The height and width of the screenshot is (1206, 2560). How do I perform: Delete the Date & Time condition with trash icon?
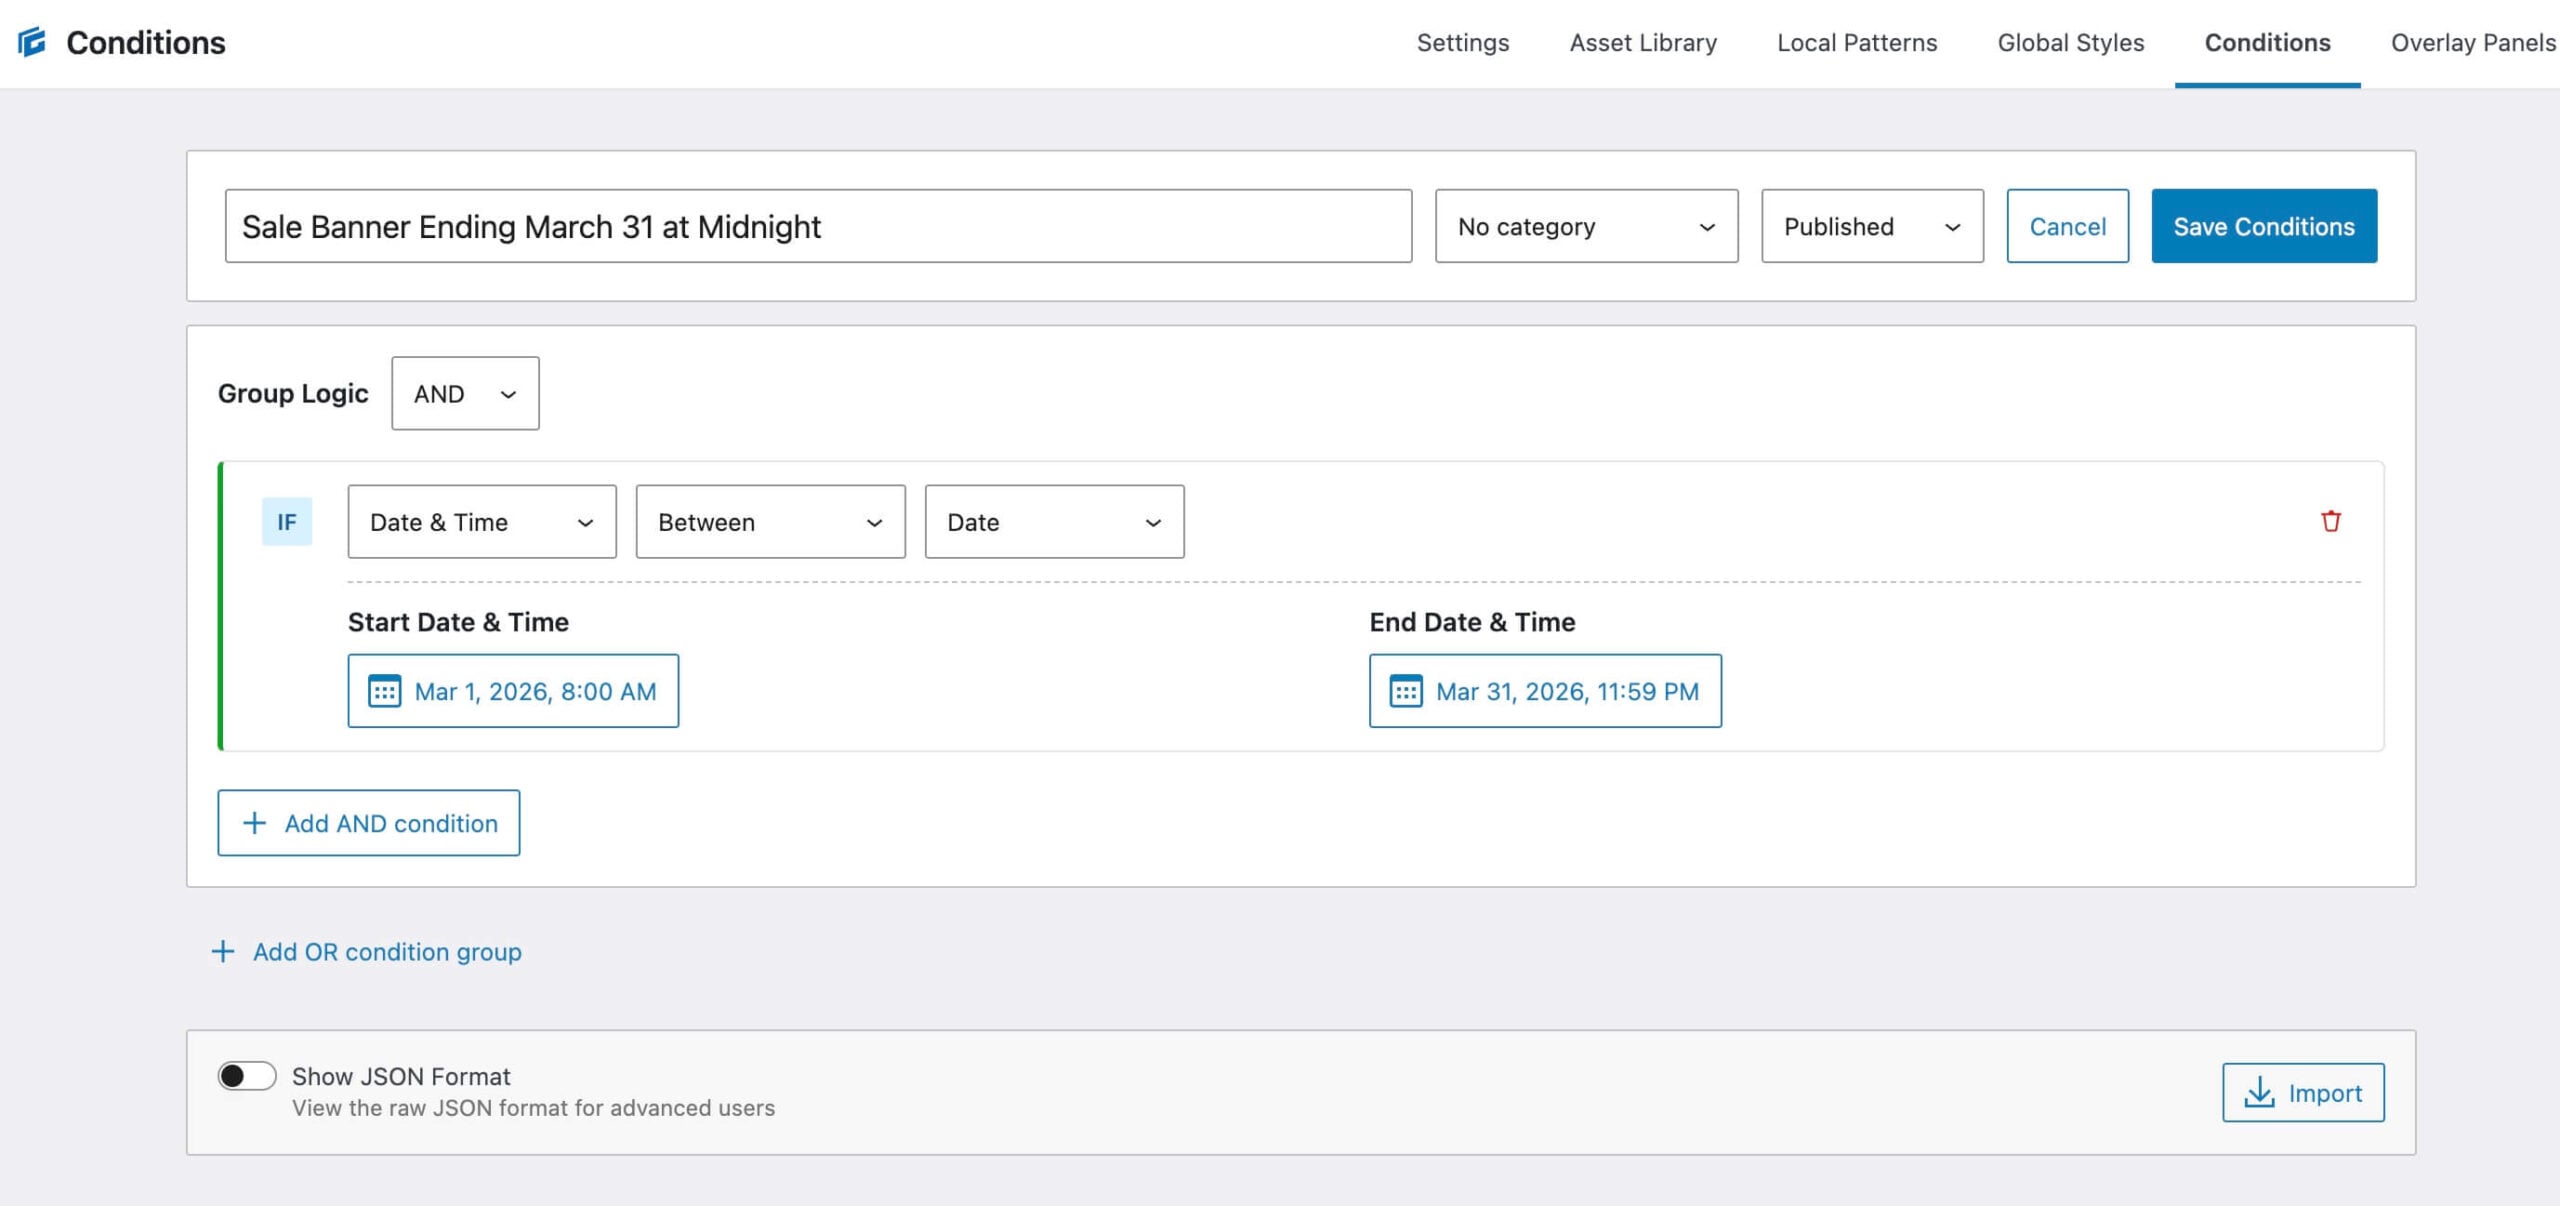(x=2330, y=521)
